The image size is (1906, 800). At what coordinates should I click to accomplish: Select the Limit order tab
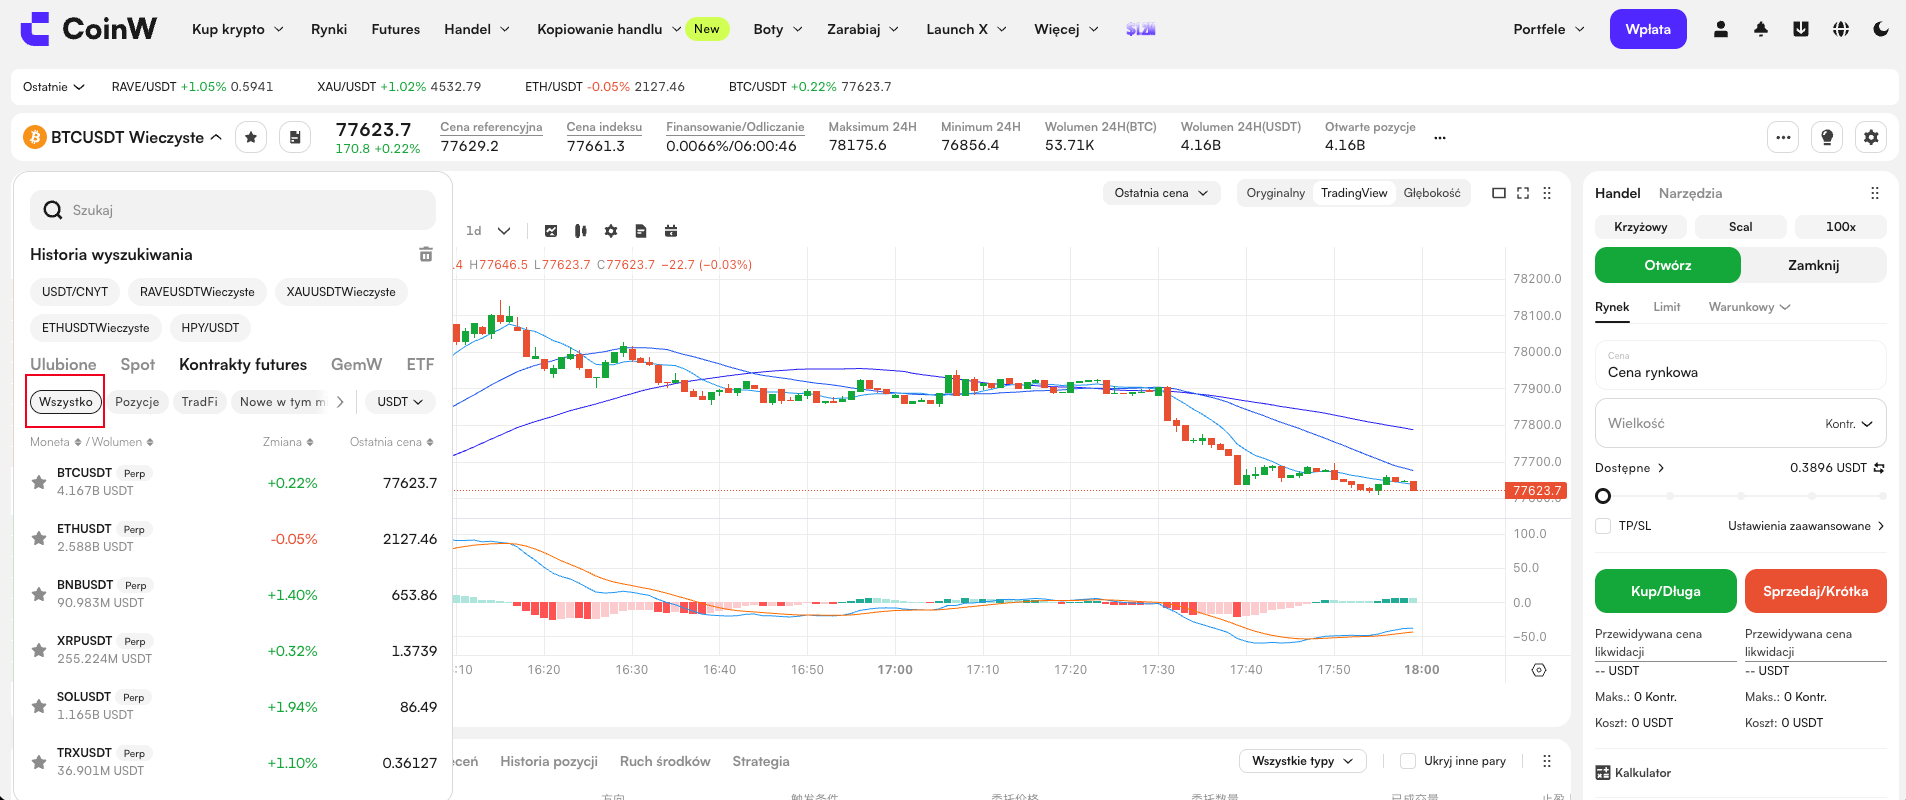coord(1667,307)
